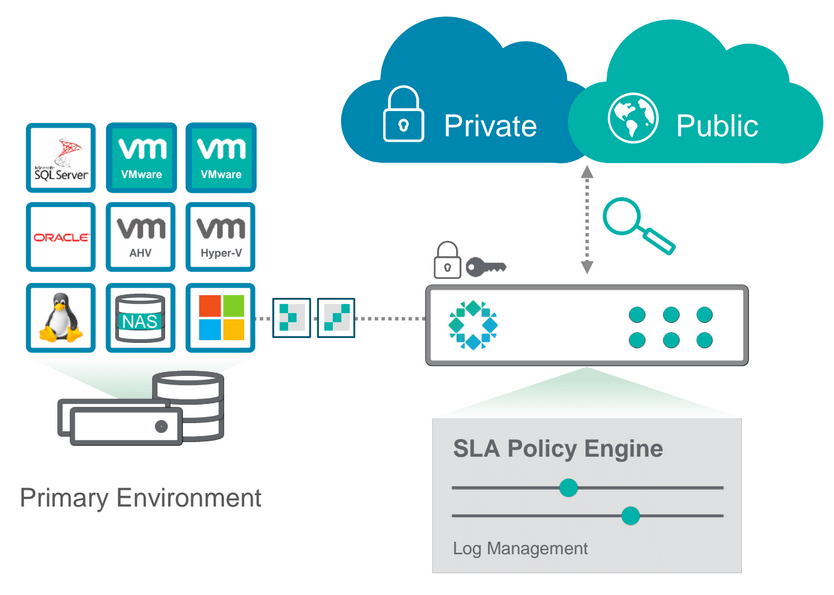Click the Log Management label
This screenshot has width=834, height=595.
520,548
